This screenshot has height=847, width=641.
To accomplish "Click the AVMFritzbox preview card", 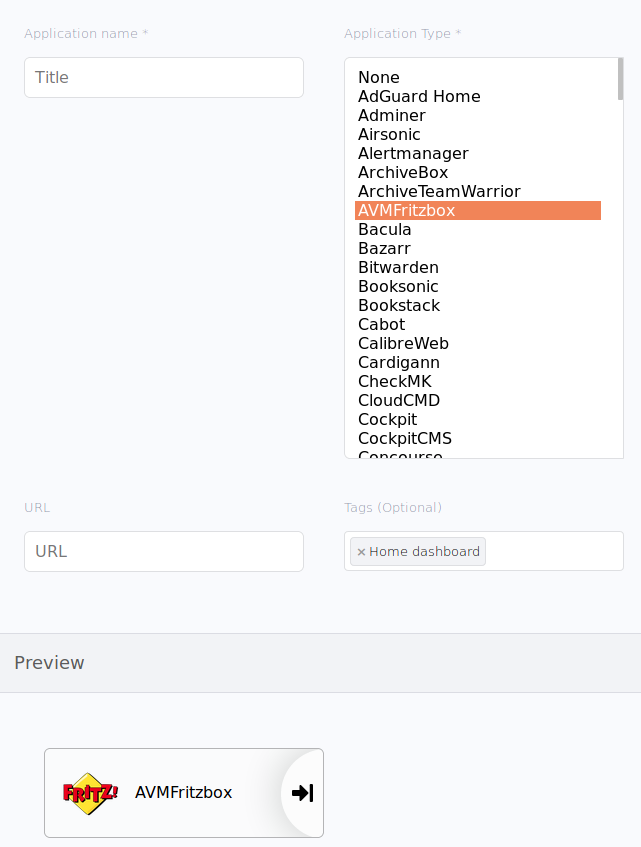I will [x=184, y=792].
